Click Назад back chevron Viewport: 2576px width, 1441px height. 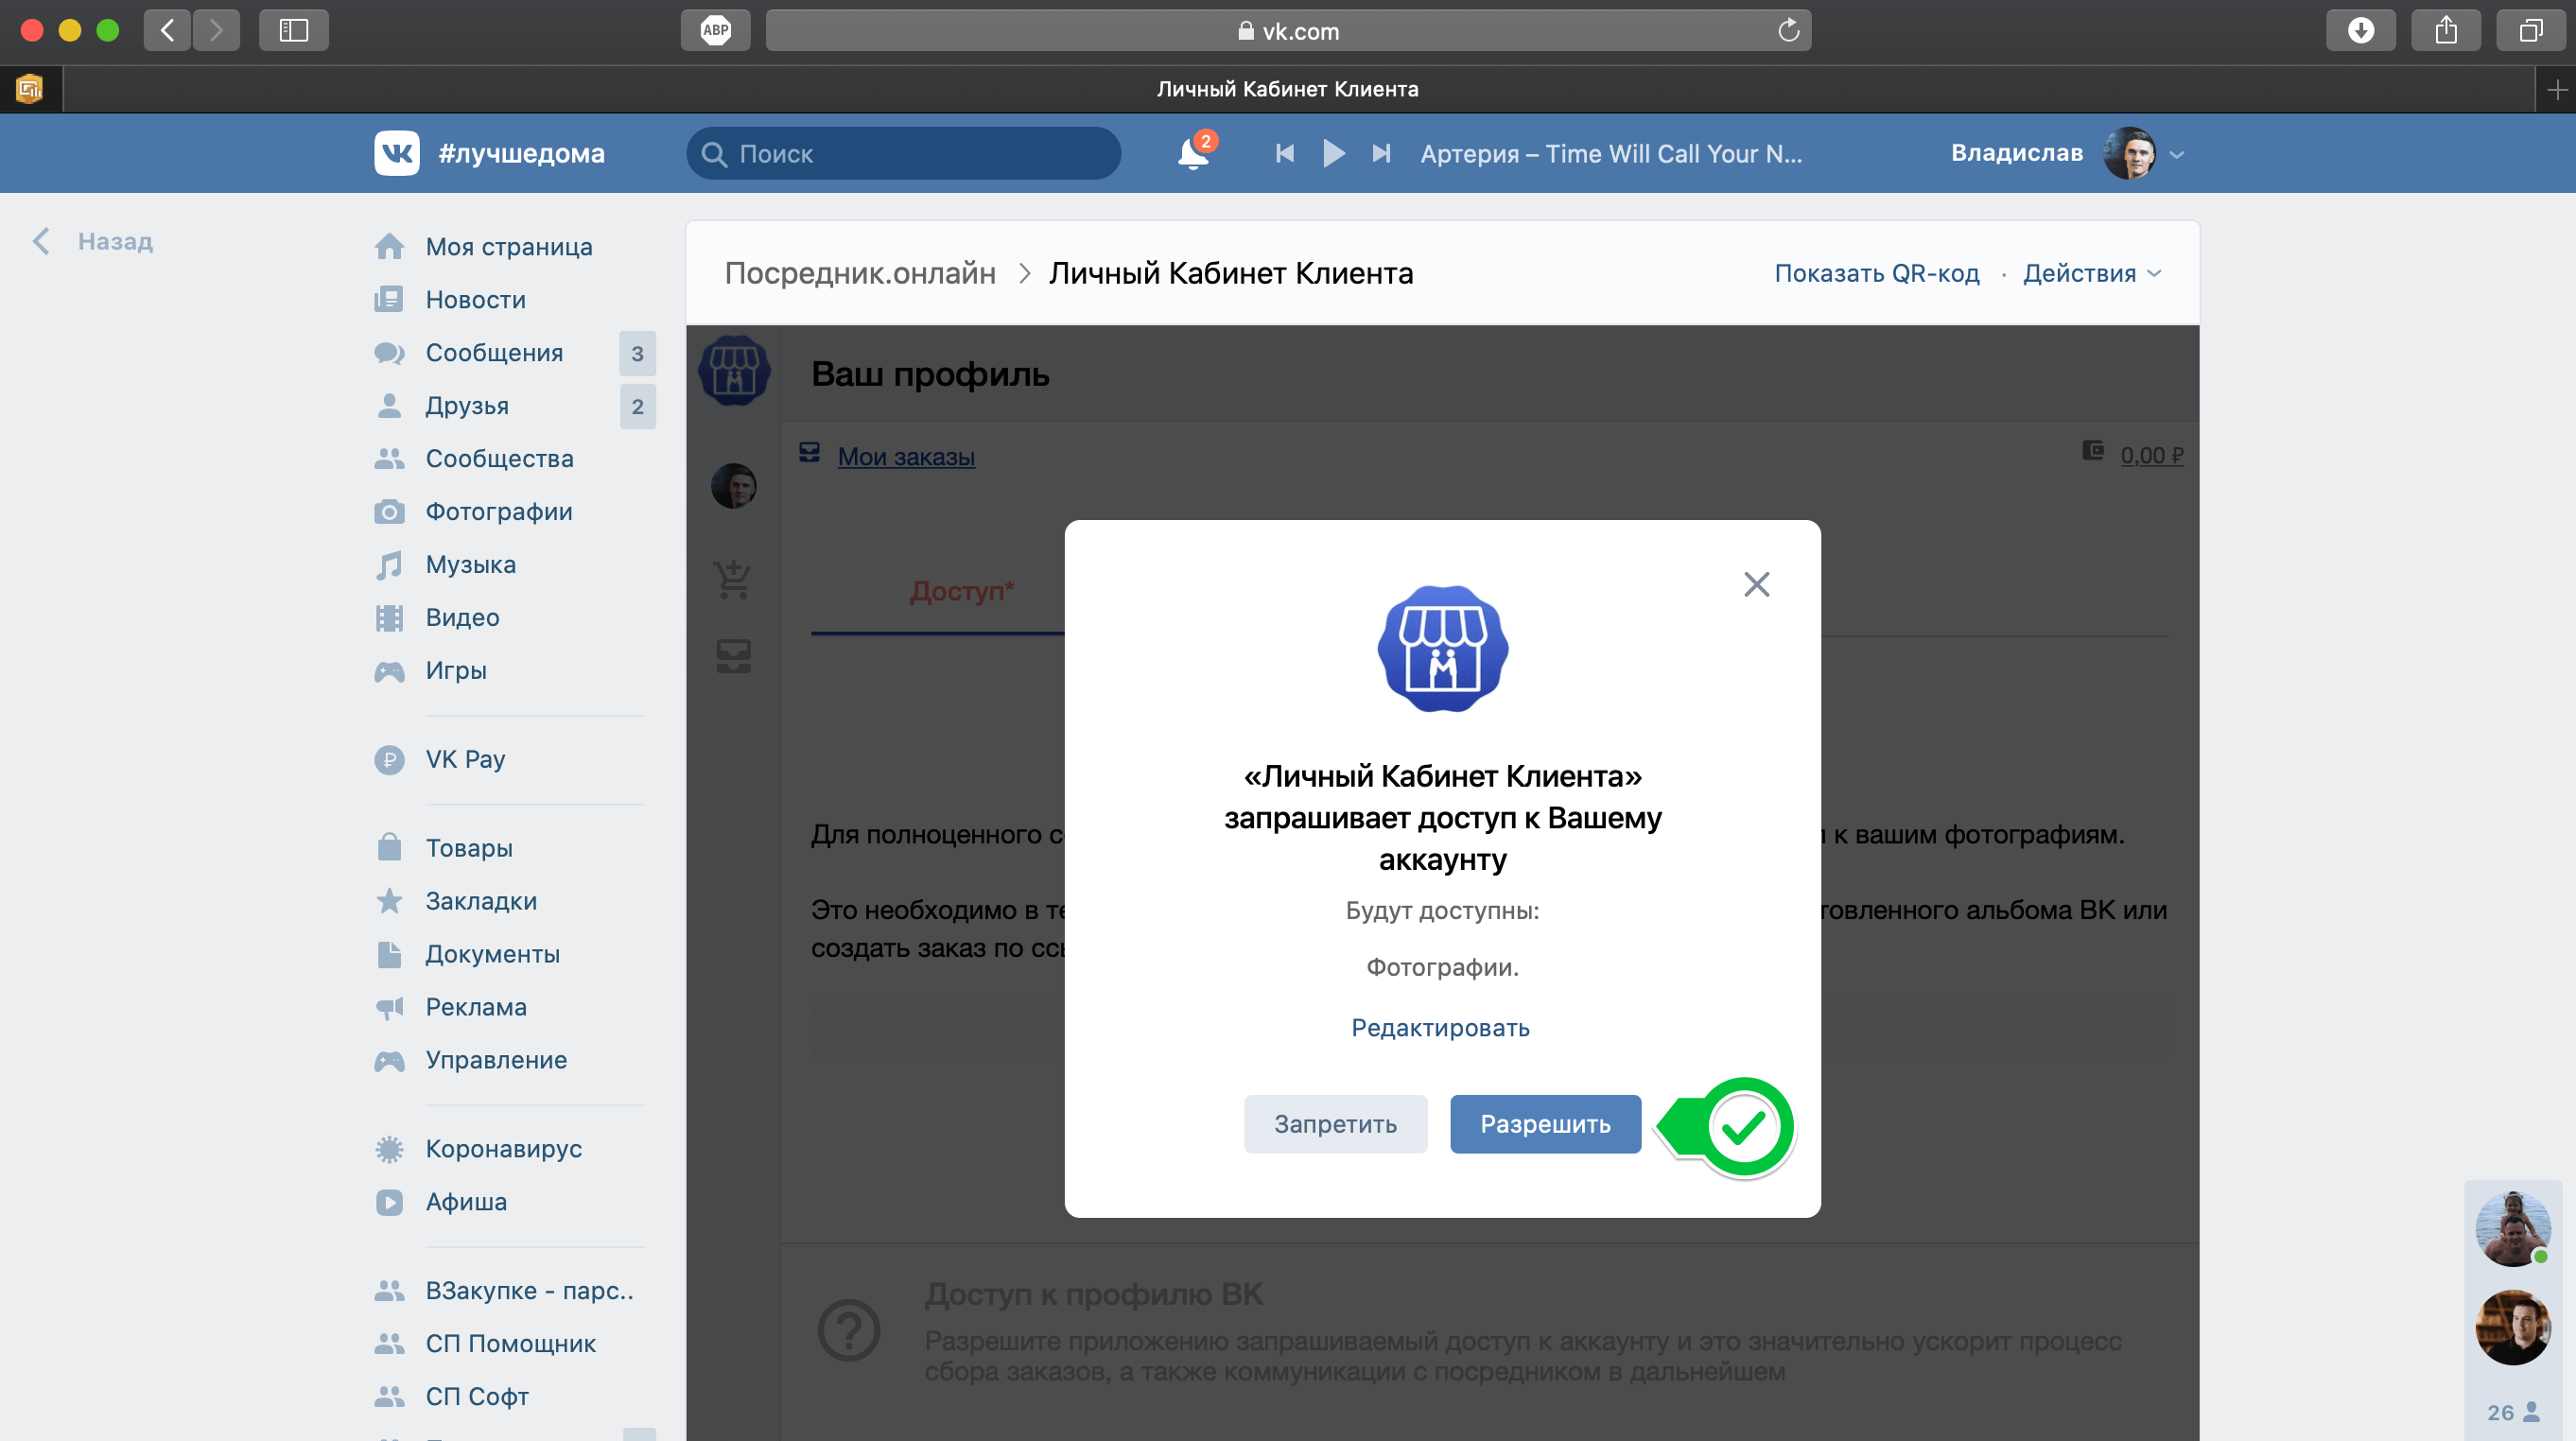[x=41, y=241]
